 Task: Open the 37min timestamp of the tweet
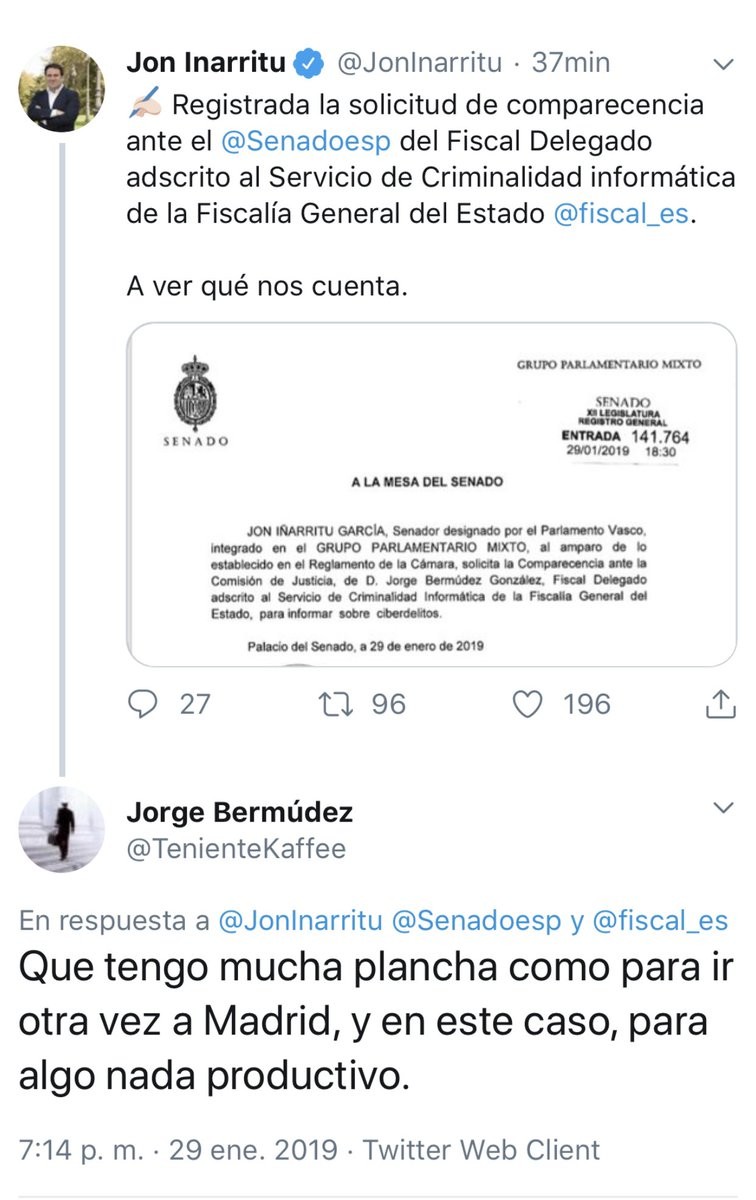coord(570,63)
